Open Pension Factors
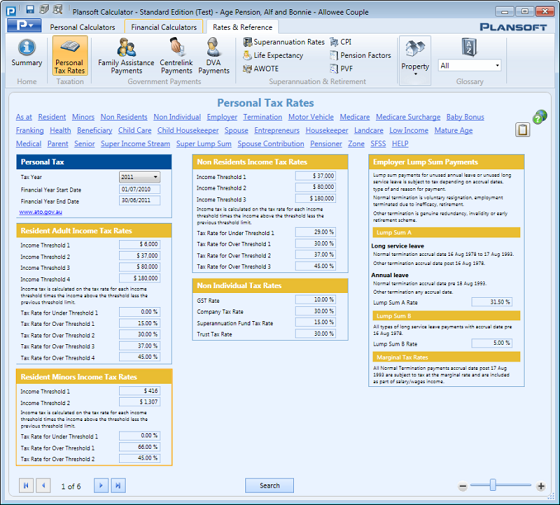Image resolution: width=560 pixels, height=505 pixels. pyautogui.click(x=360, y=55)
